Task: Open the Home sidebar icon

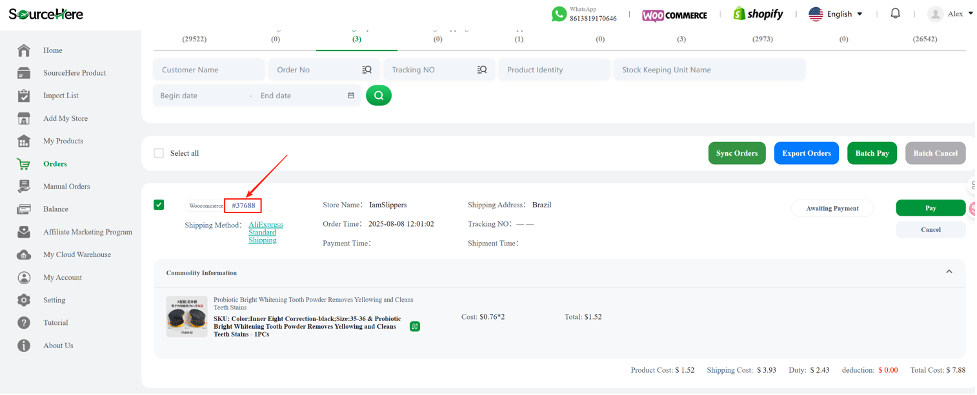Action: 24,50
